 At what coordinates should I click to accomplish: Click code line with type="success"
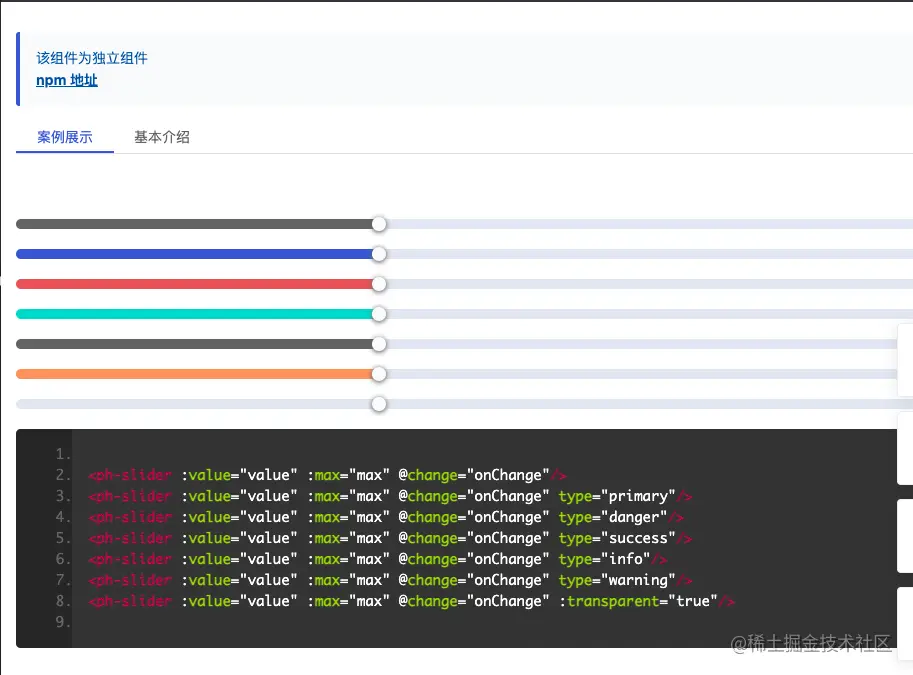(x=390, y=538)
